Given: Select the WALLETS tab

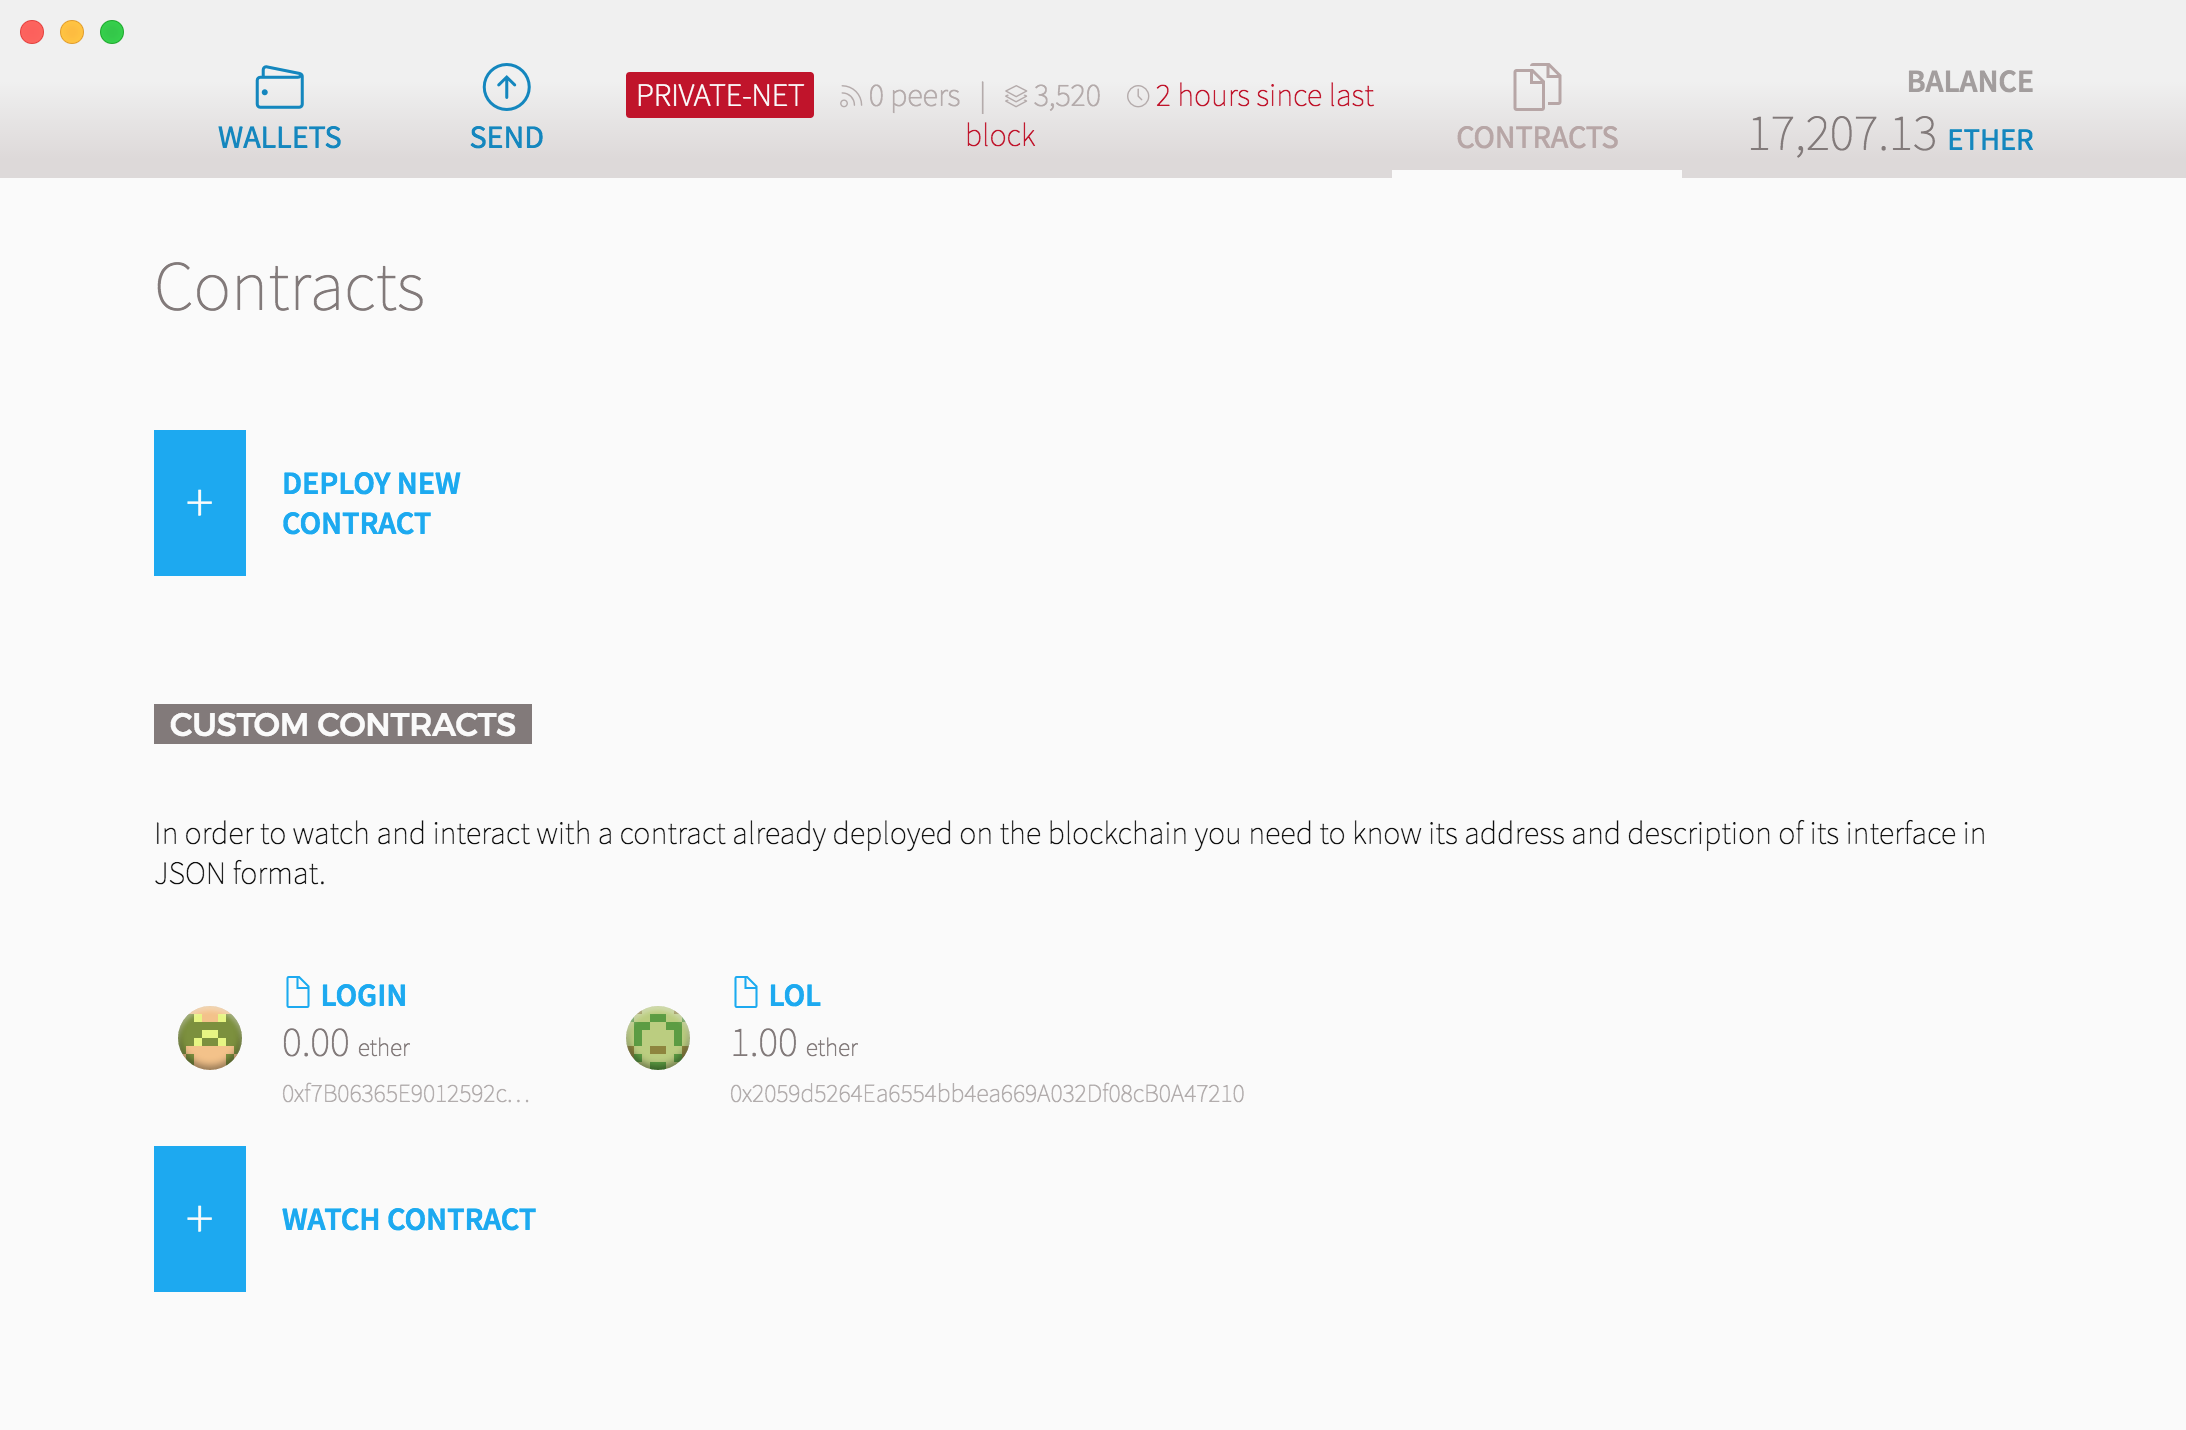Looking at the screenshot, I should point(279,109).
